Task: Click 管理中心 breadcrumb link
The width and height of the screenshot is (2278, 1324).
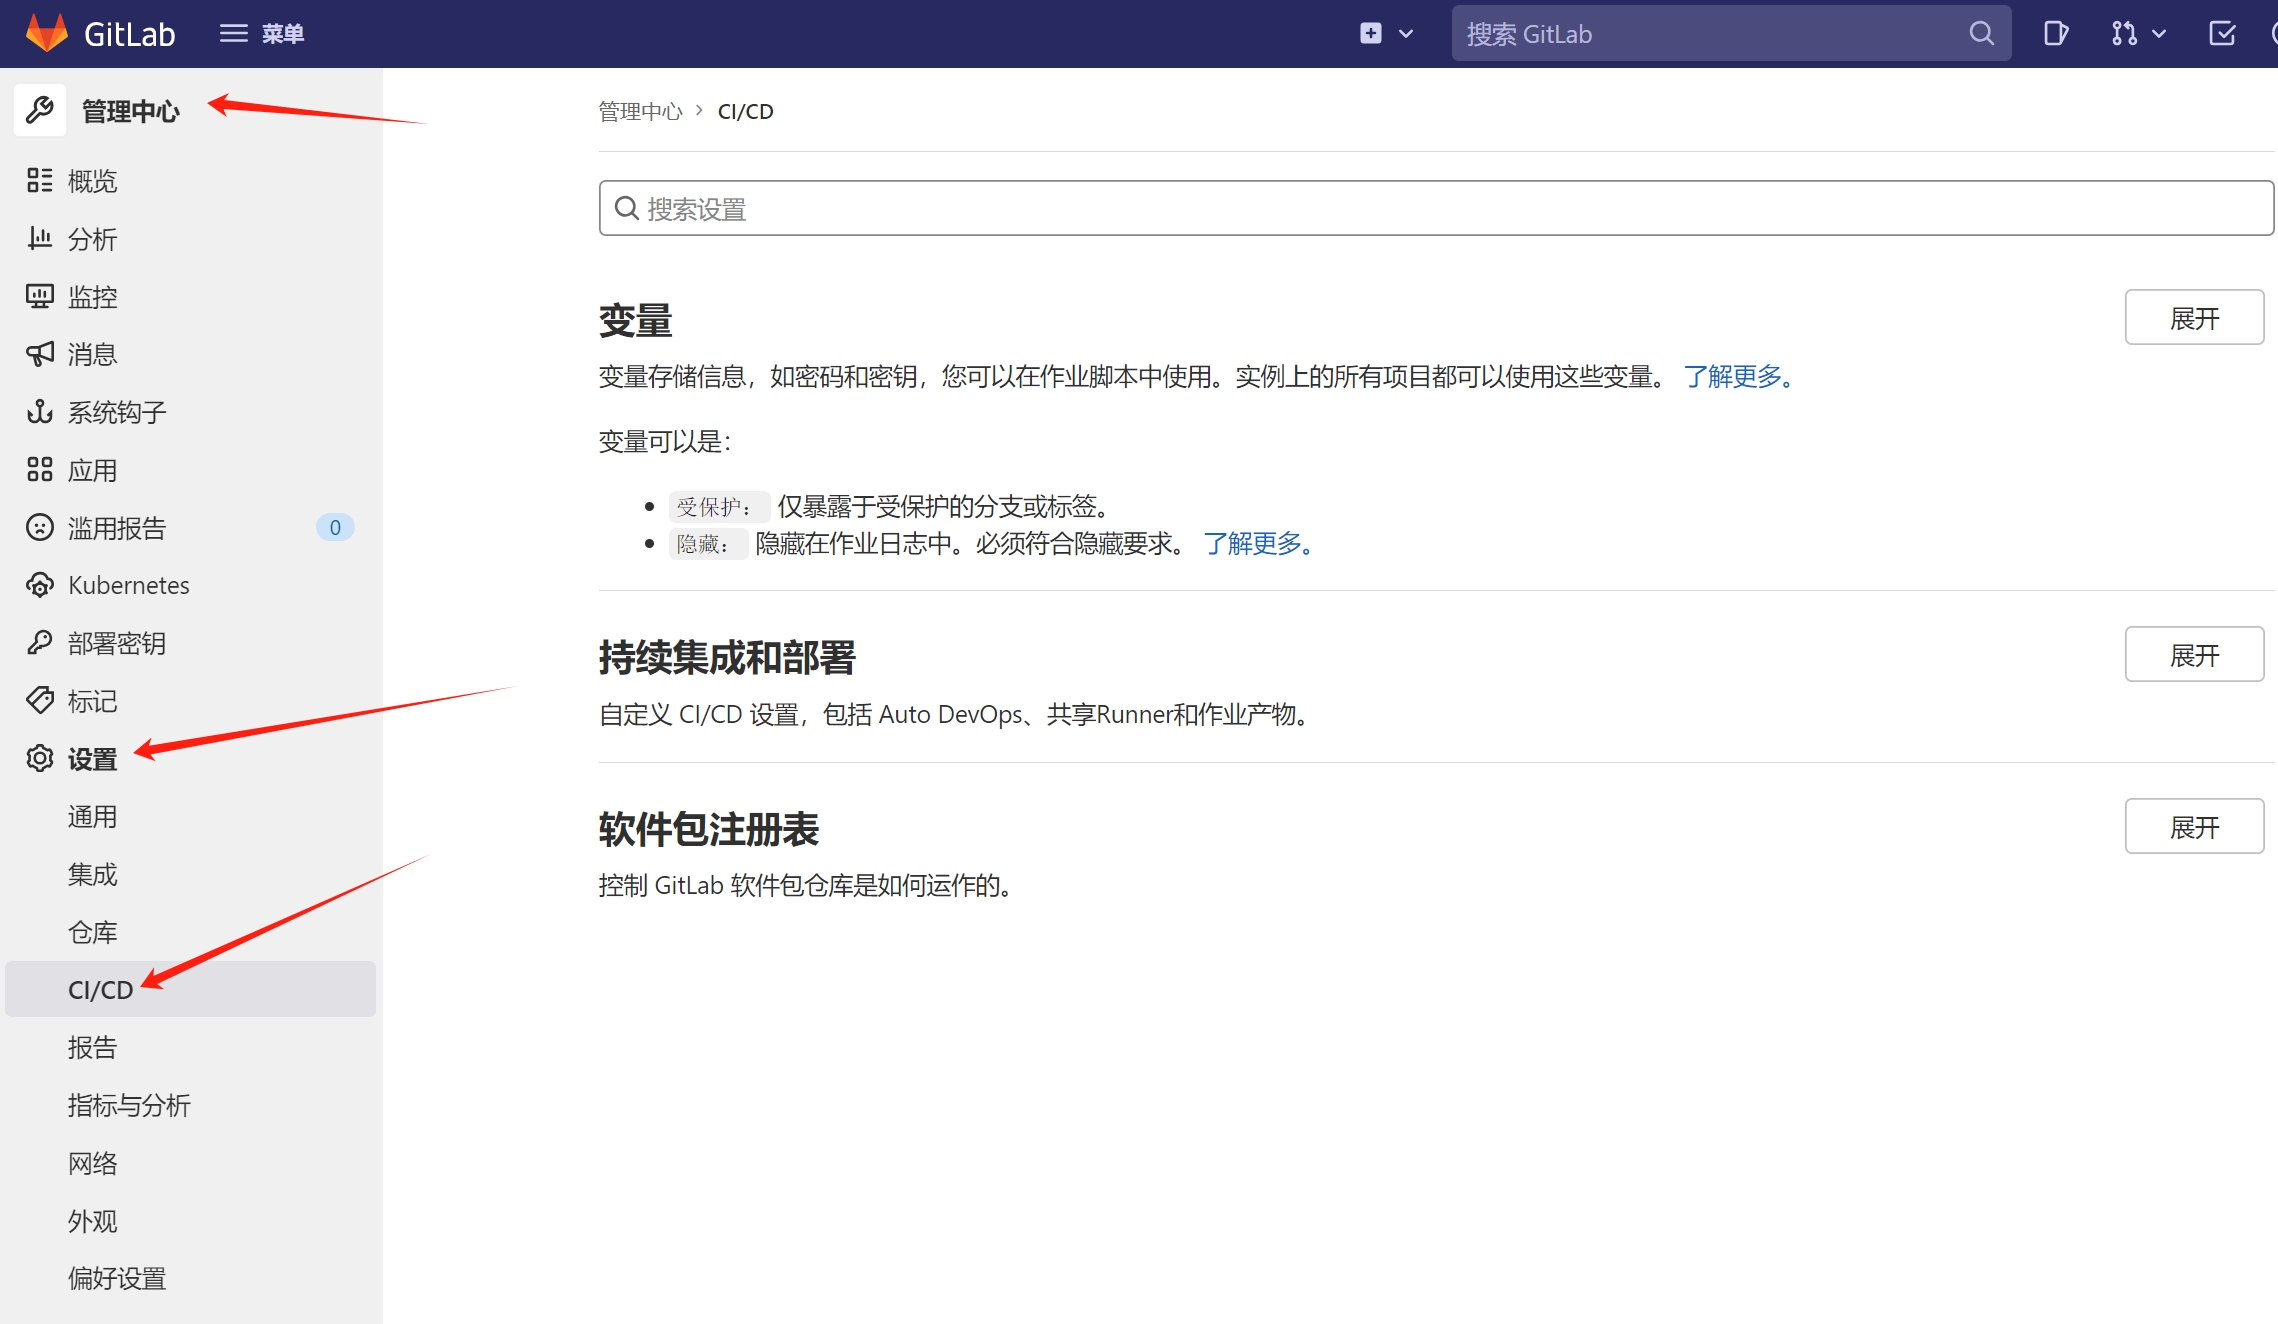Action: tap(640, 111)
